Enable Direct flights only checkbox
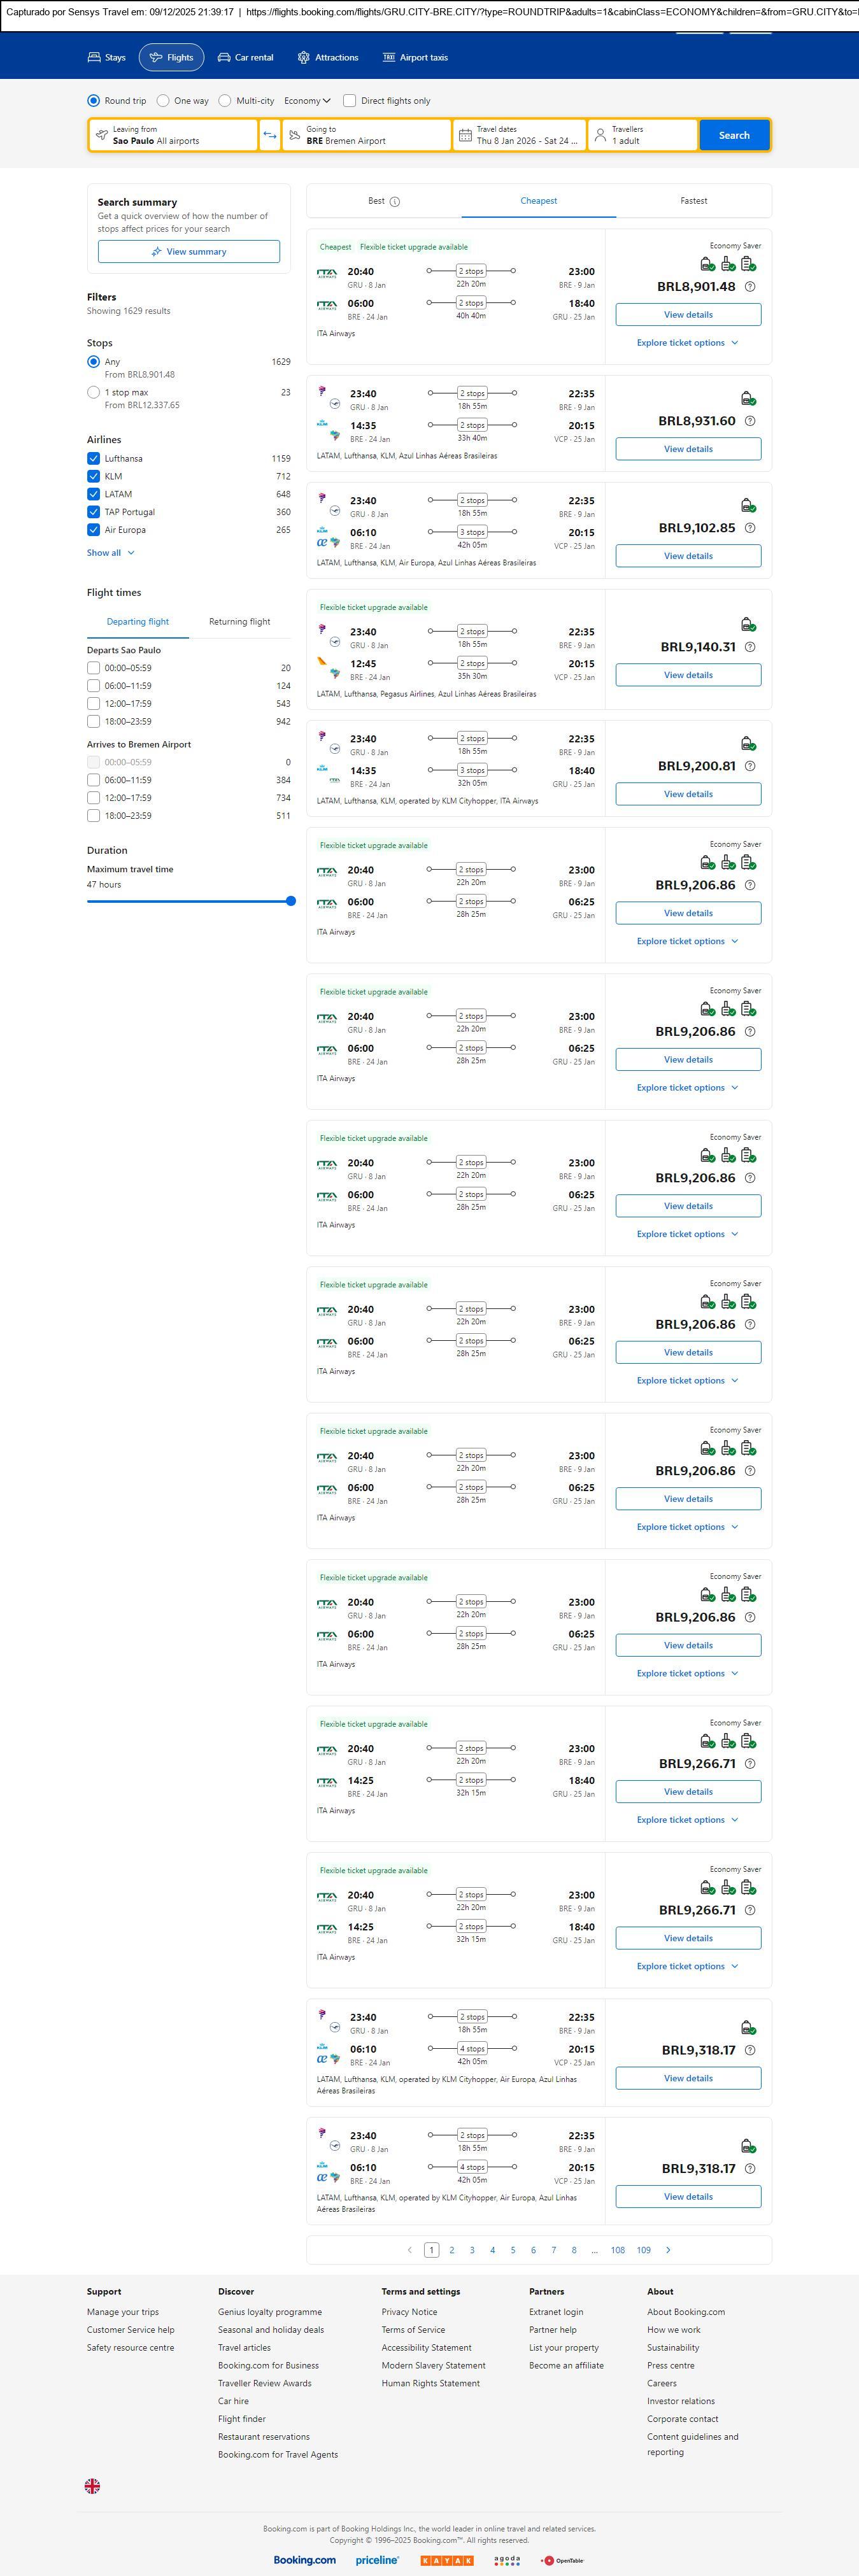This screenshot has height=2576, width=859. (x=349, y=101)
